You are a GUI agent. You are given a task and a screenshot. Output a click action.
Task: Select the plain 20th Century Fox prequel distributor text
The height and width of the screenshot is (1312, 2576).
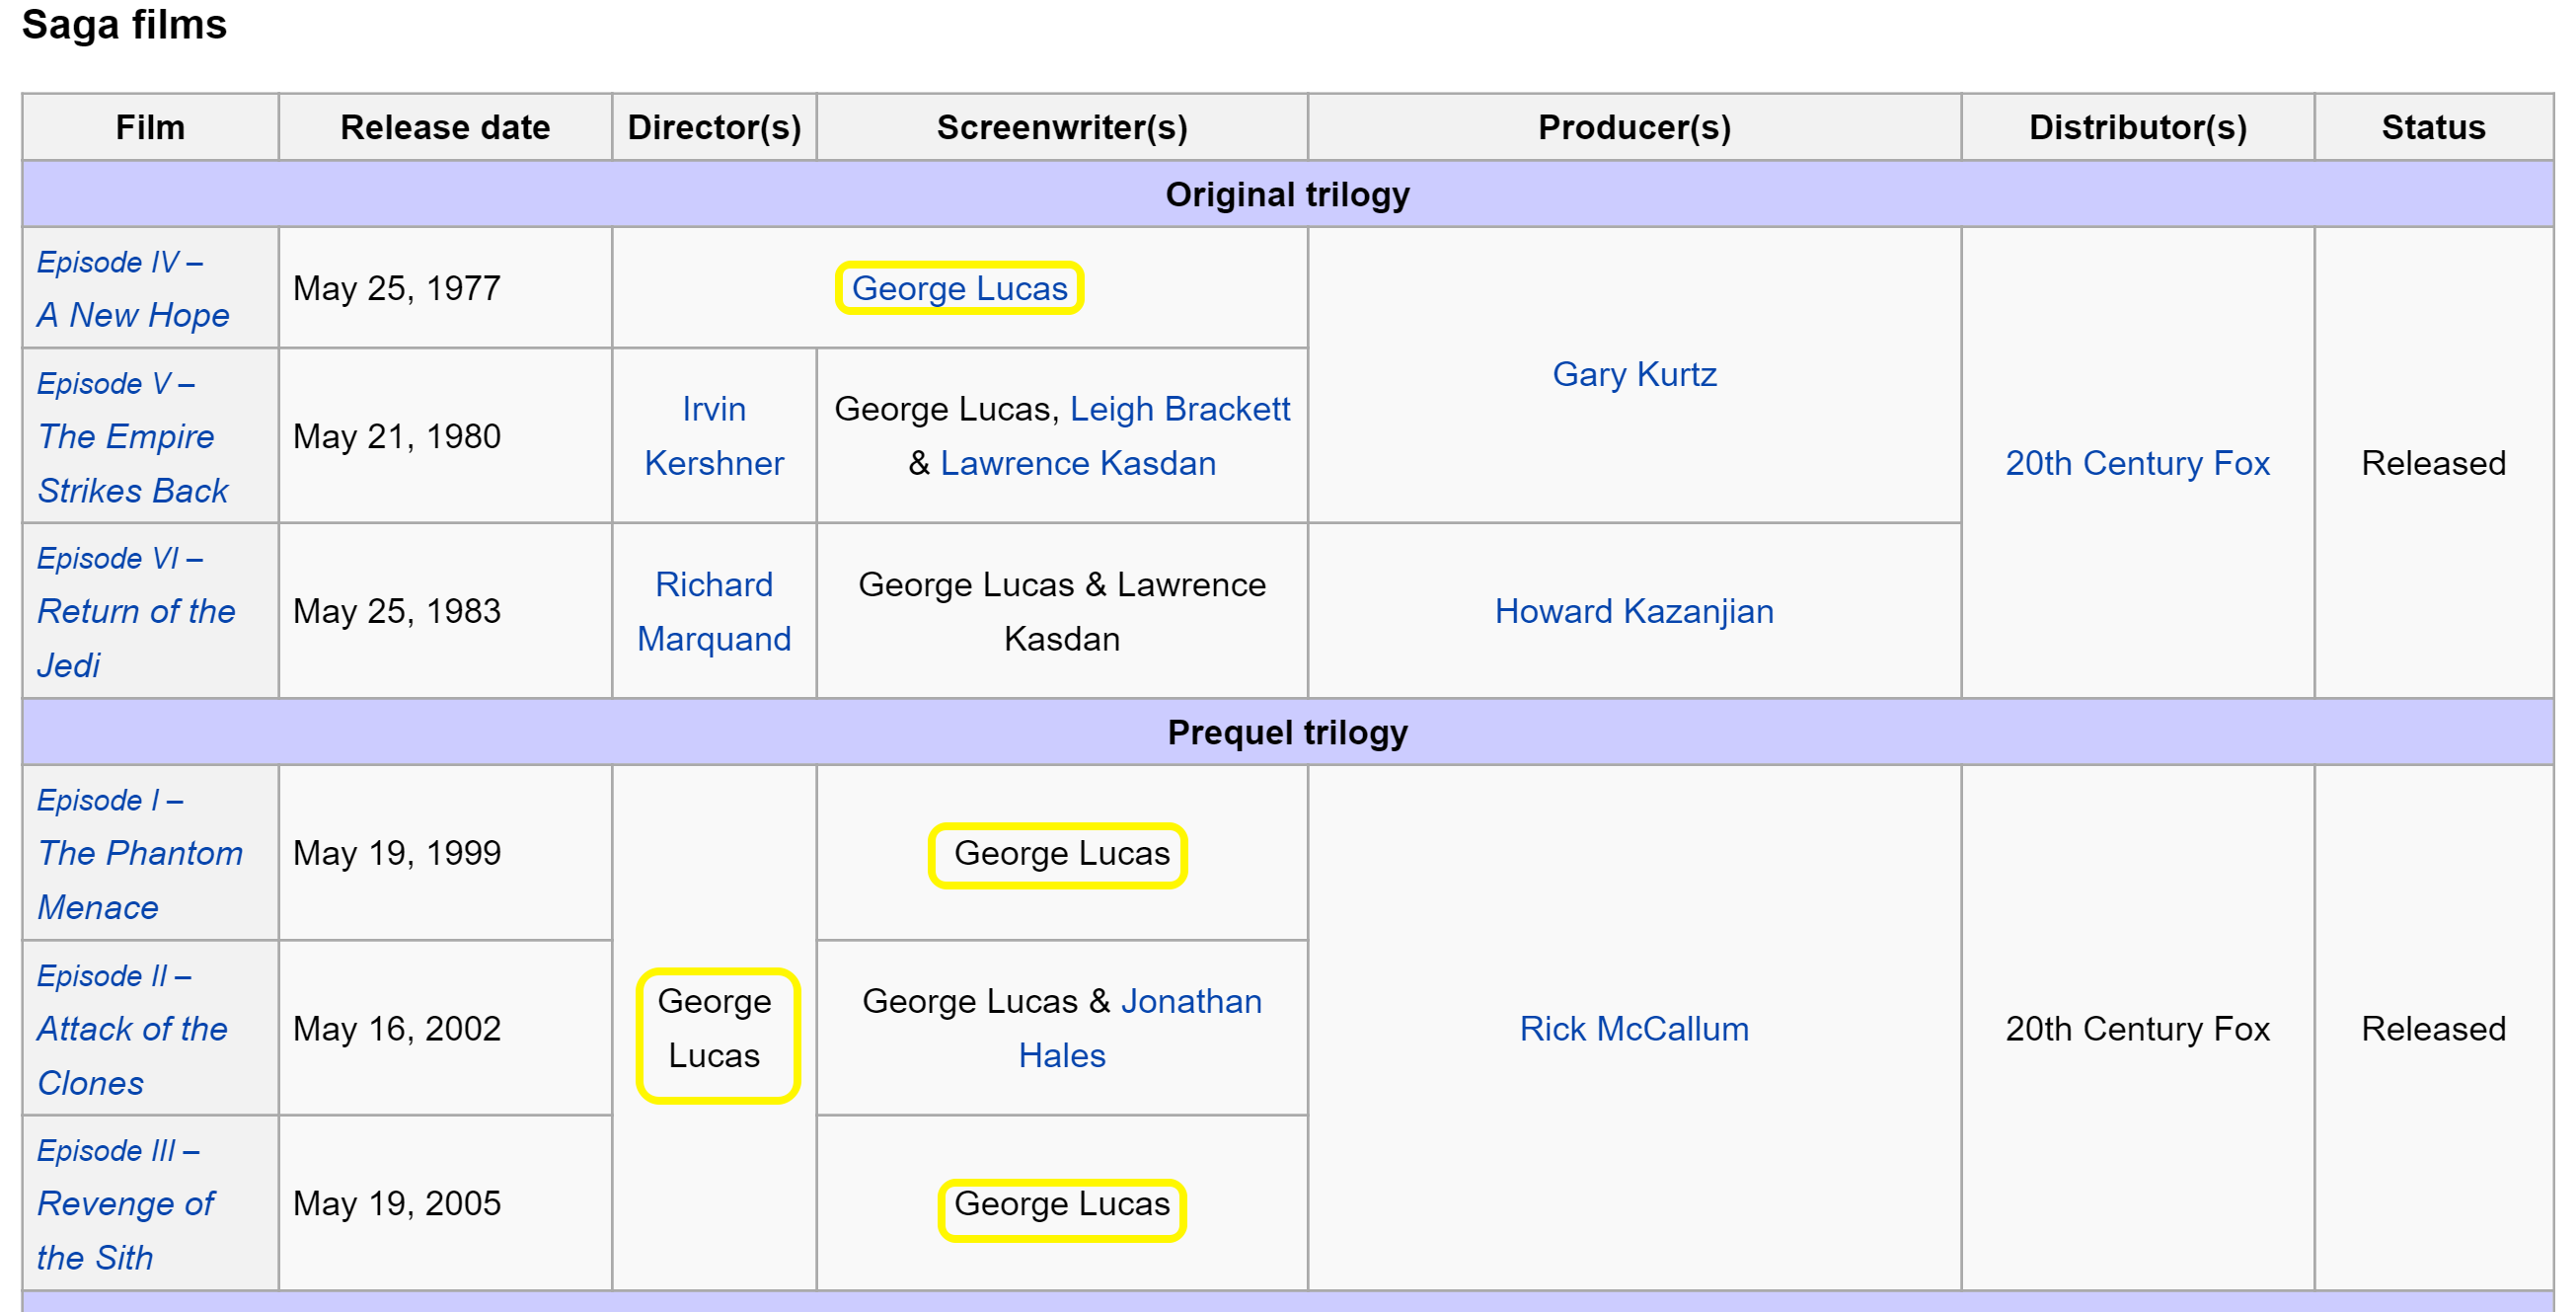[2137, 1029]
